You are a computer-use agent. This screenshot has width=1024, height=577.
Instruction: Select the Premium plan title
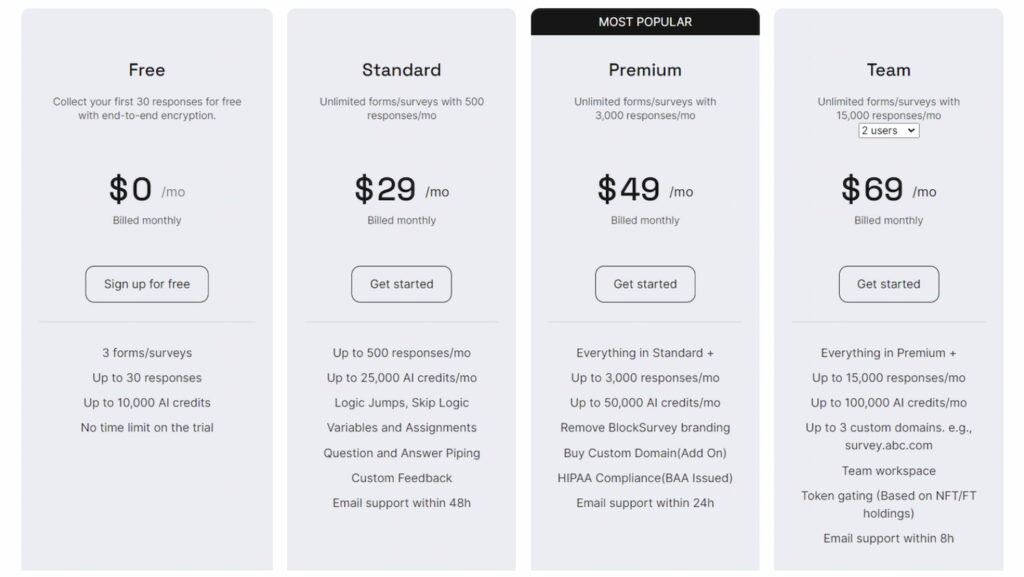click(645, 70)
